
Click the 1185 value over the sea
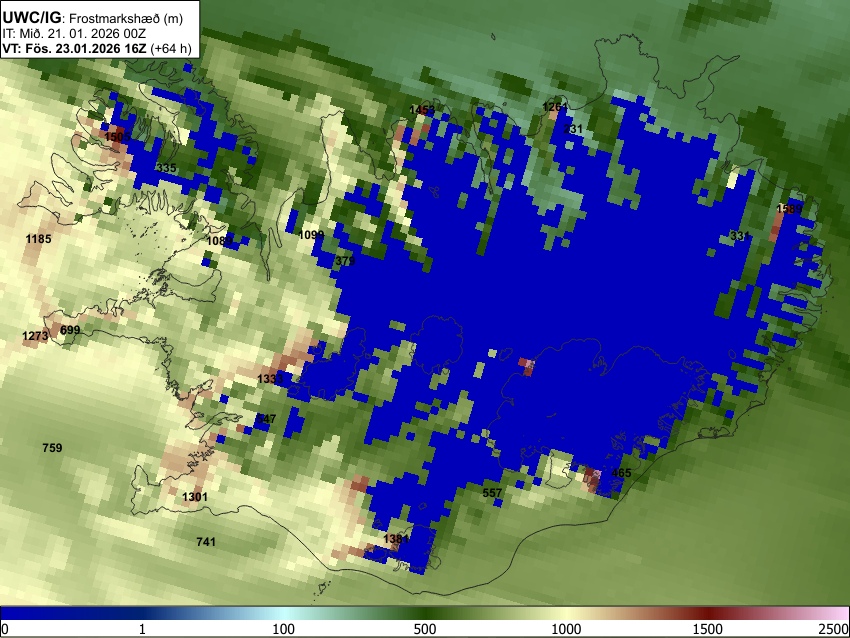tap(38, 239)
